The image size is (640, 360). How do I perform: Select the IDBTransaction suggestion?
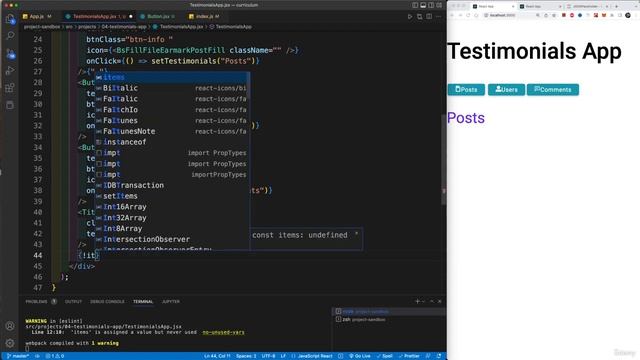coord(172,185)
